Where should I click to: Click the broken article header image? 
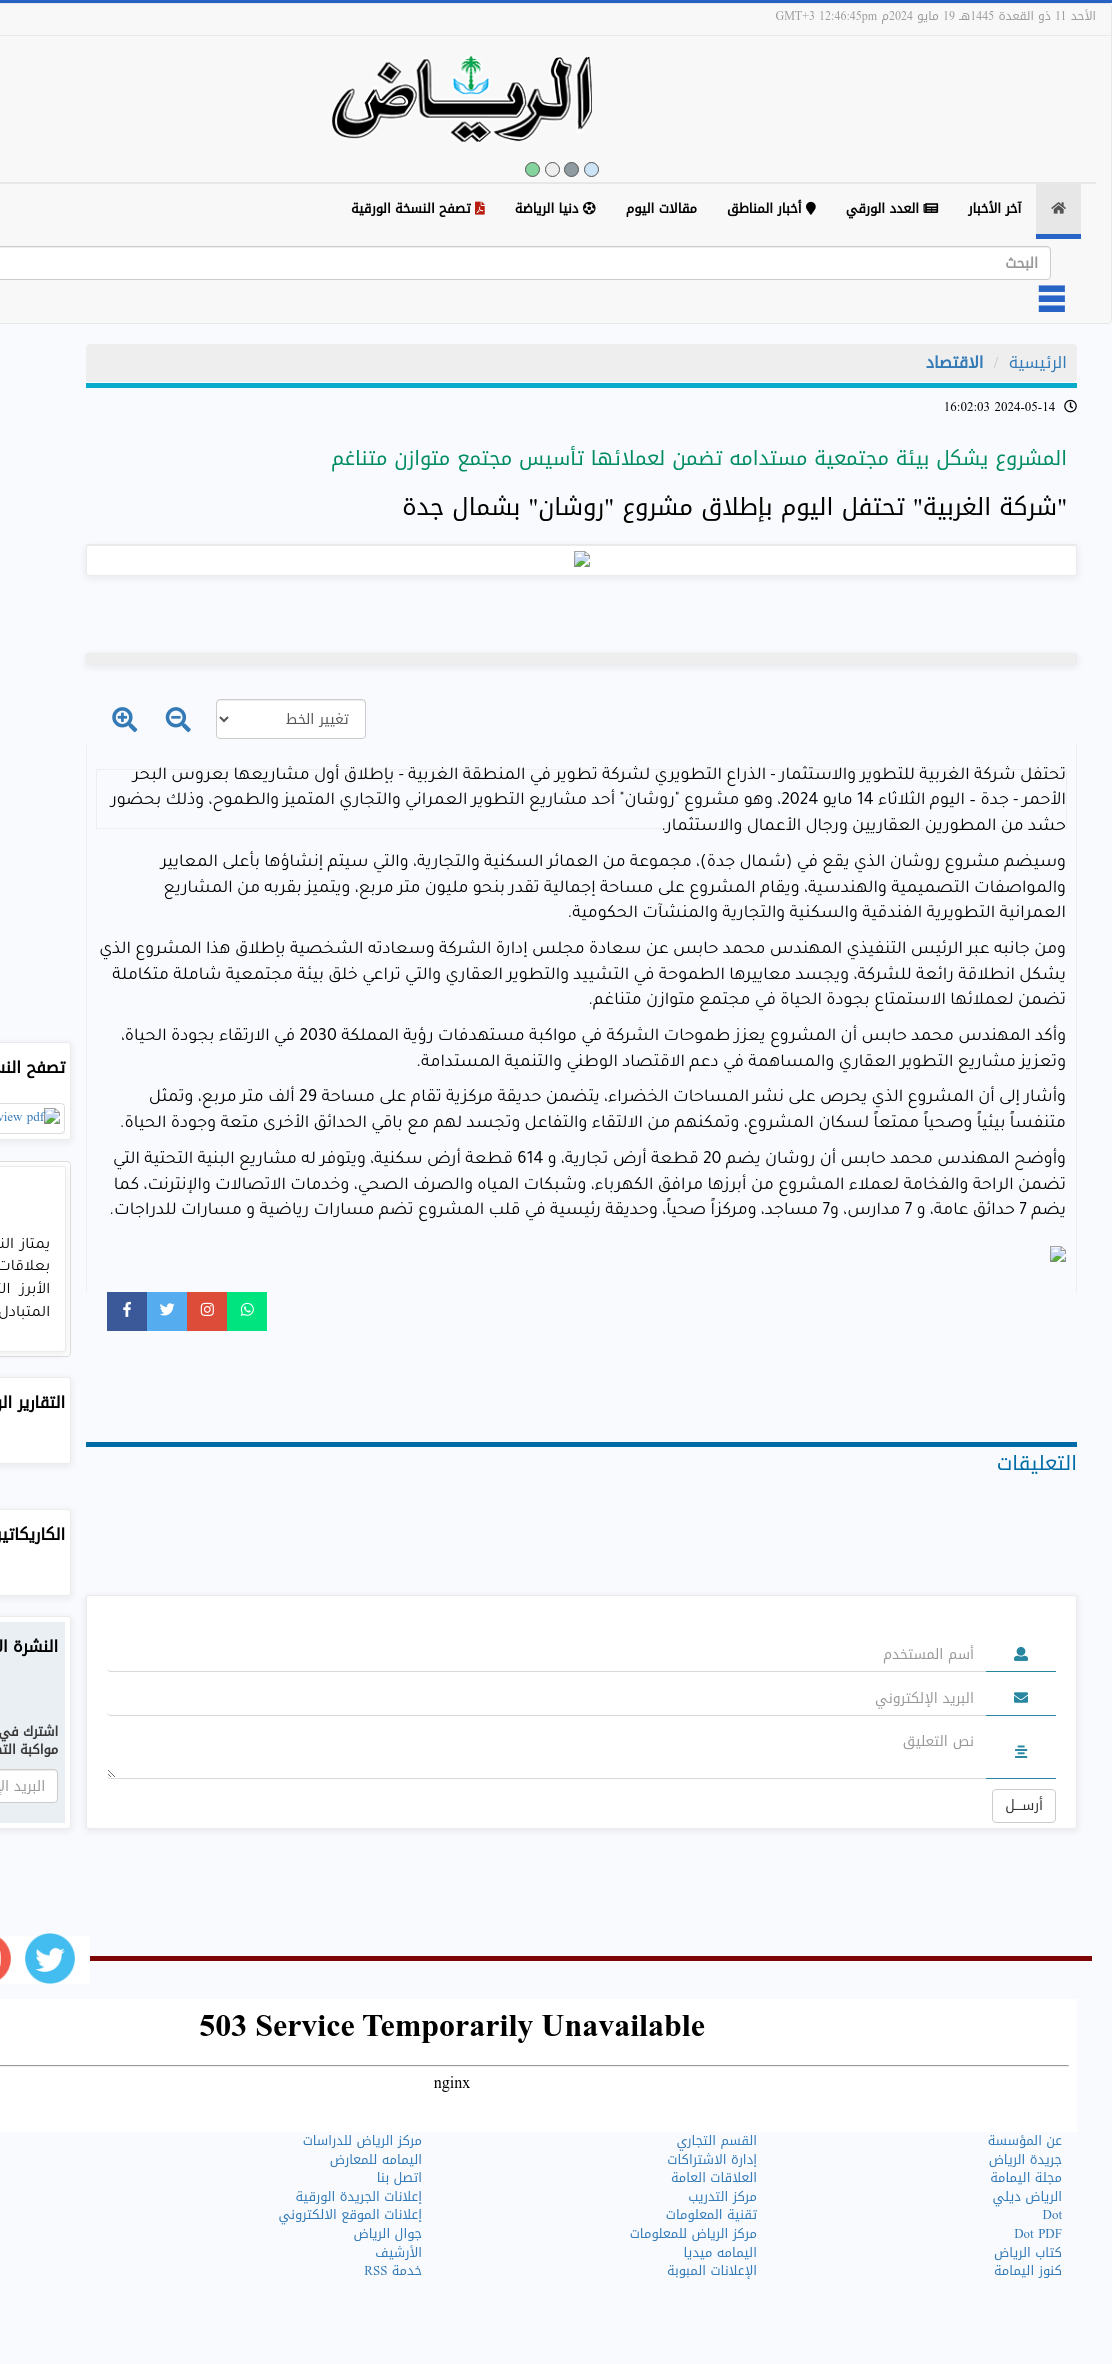[582, 560]
